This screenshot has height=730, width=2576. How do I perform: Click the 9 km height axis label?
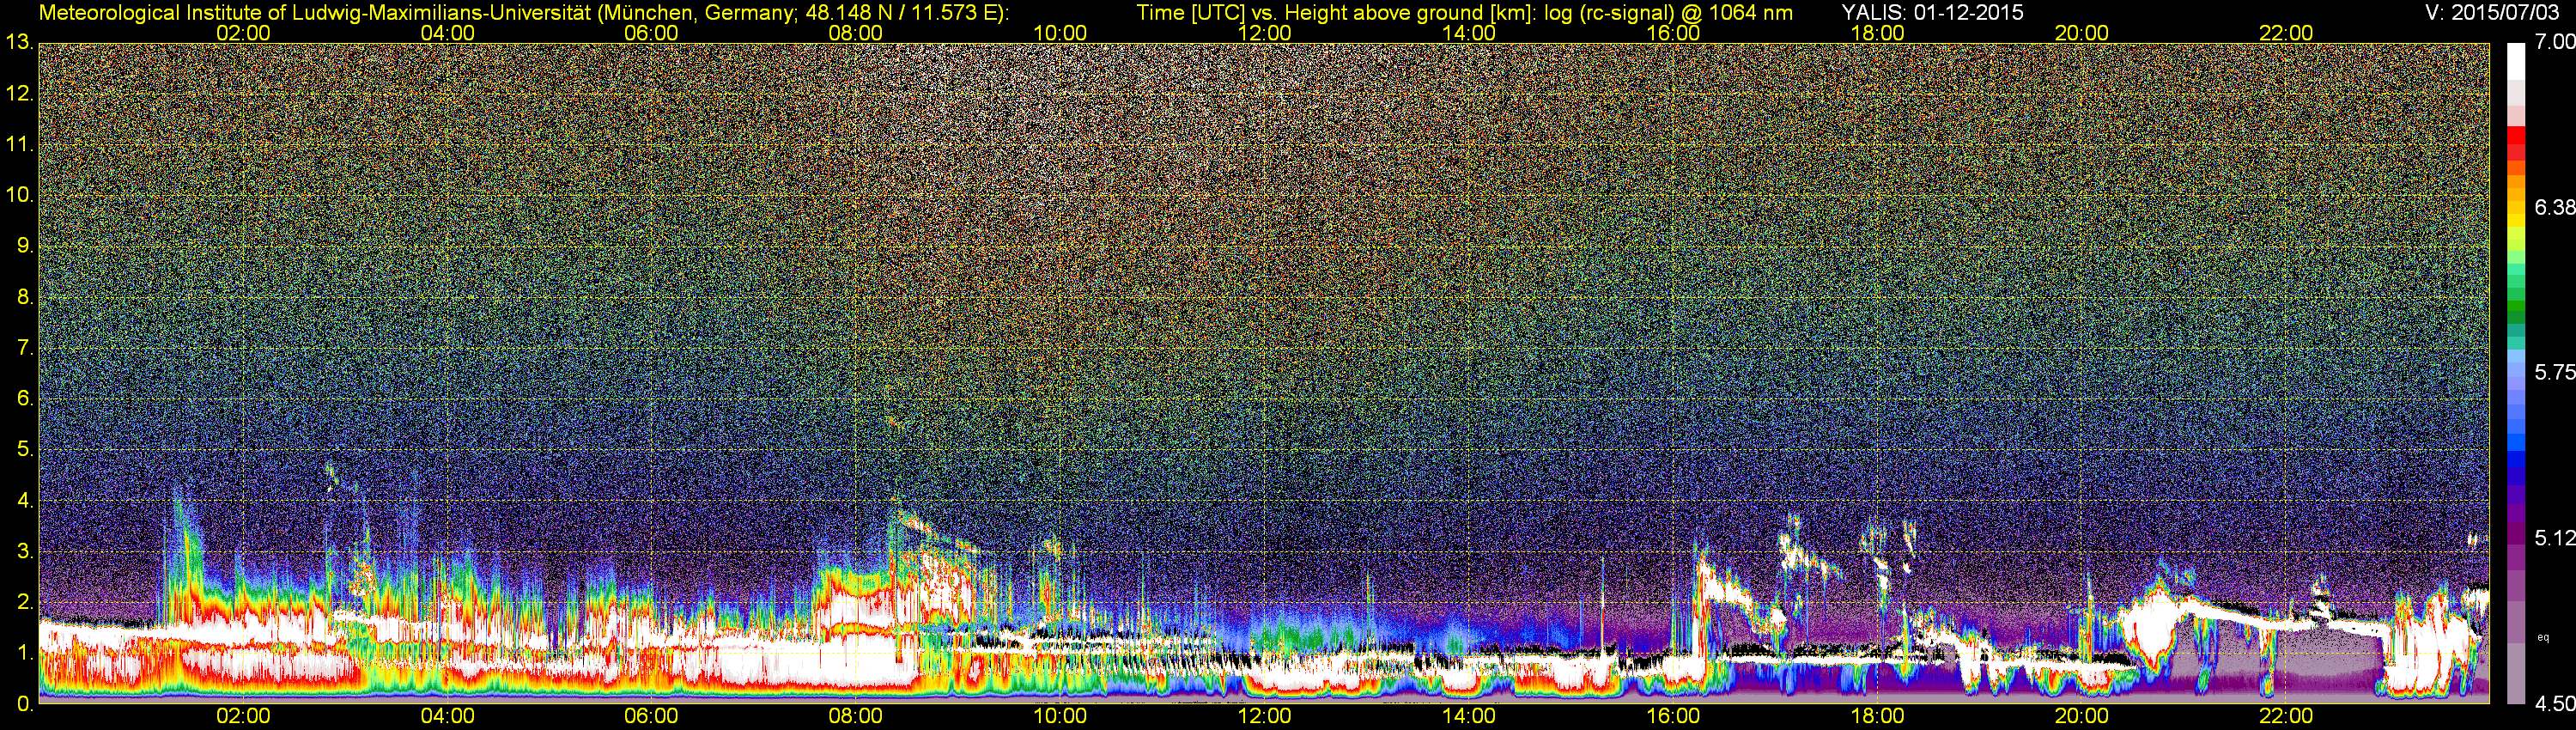click(25, 246)
